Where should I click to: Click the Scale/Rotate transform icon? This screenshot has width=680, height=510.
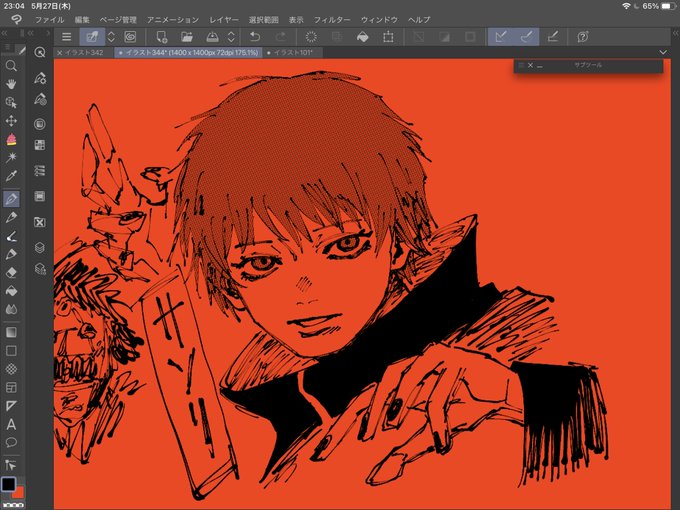coord(388,37)
